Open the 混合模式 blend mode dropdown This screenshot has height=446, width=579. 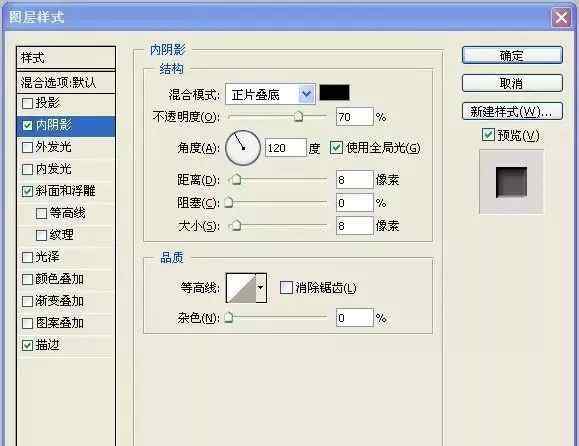click(306, 95)
